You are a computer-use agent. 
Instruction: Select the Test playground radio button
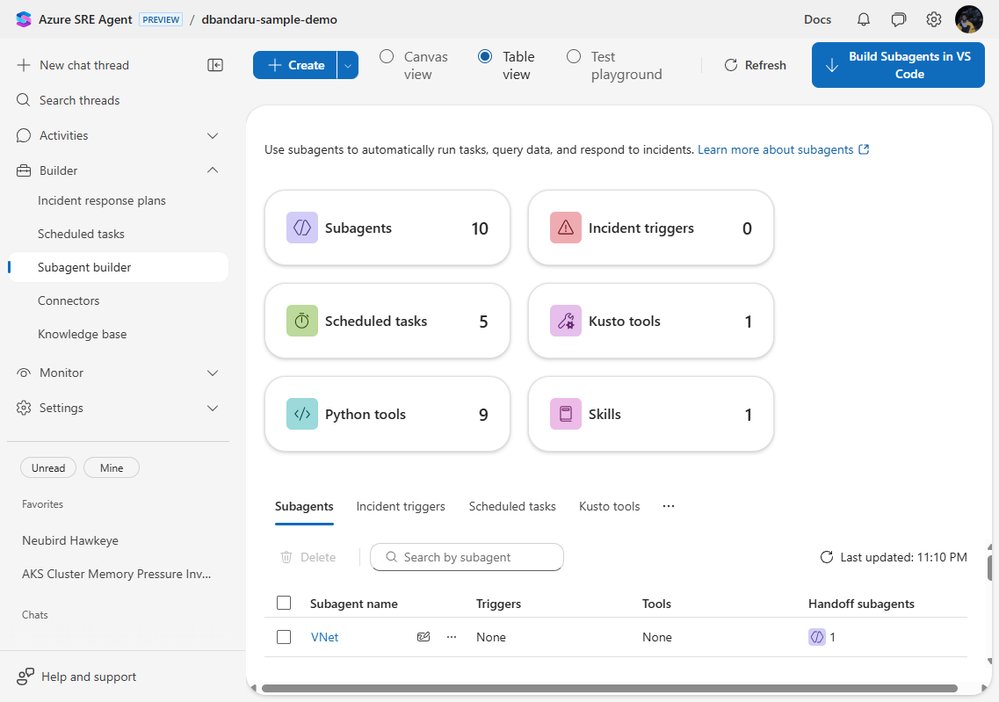pyautogui.click(x=574, y=56)
